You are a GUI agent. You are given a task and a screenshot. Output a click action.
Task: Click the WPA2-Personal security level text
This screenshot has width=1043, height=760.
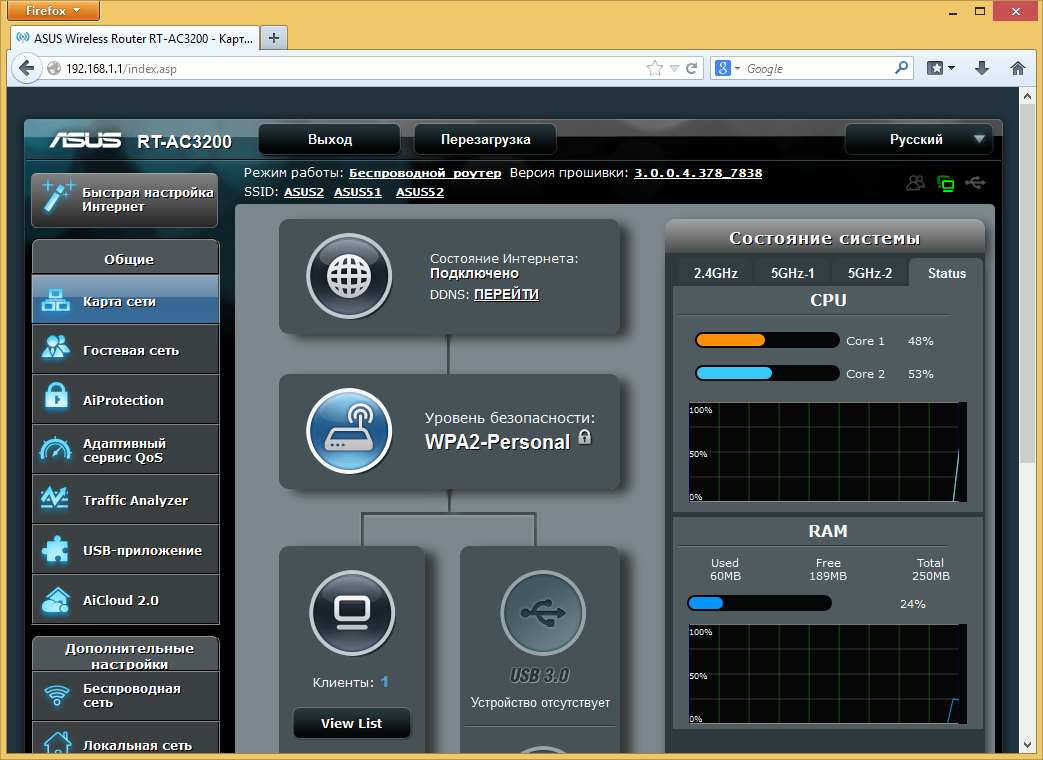click(498, 442)
